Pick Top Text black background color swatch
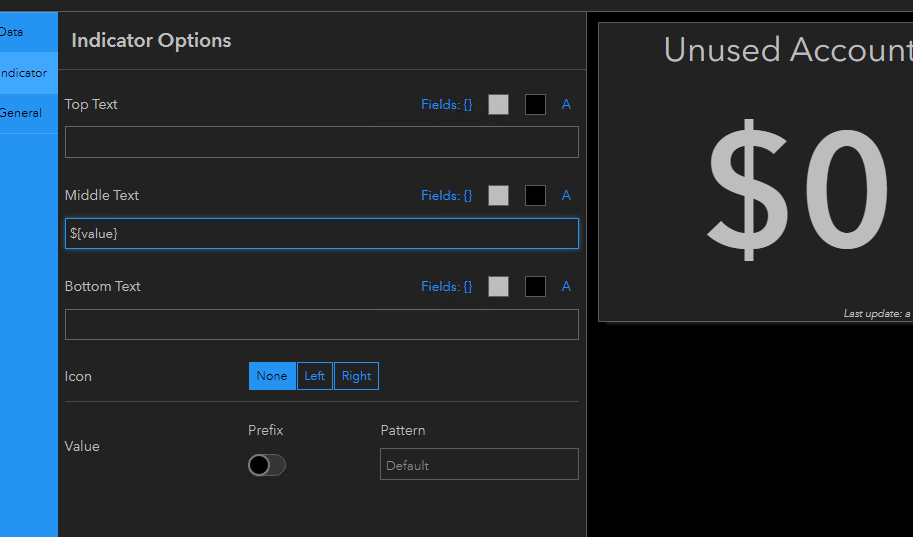 [535, 104]
